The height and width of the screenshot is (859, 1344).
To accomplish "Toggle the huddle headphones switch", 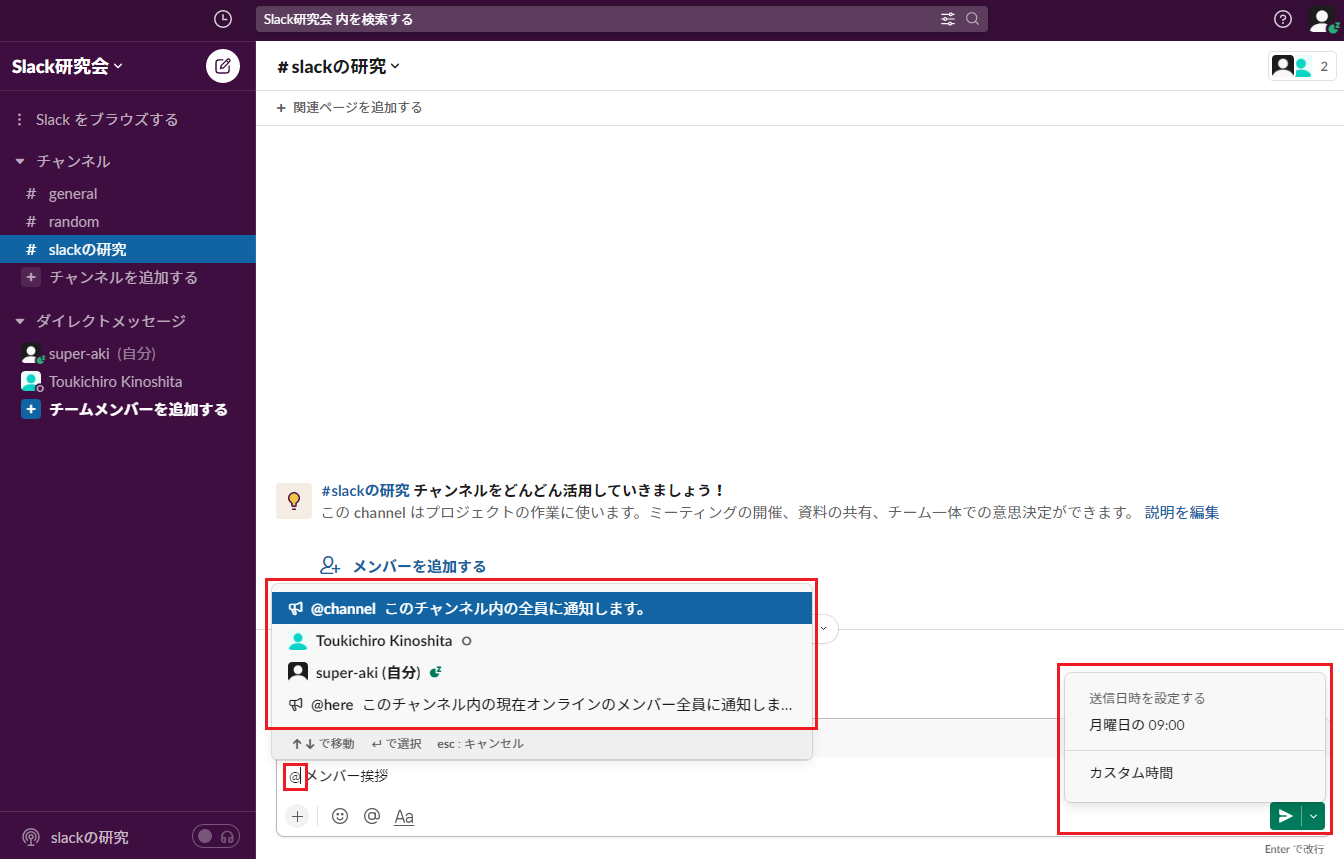I will (x=217, y=837).
